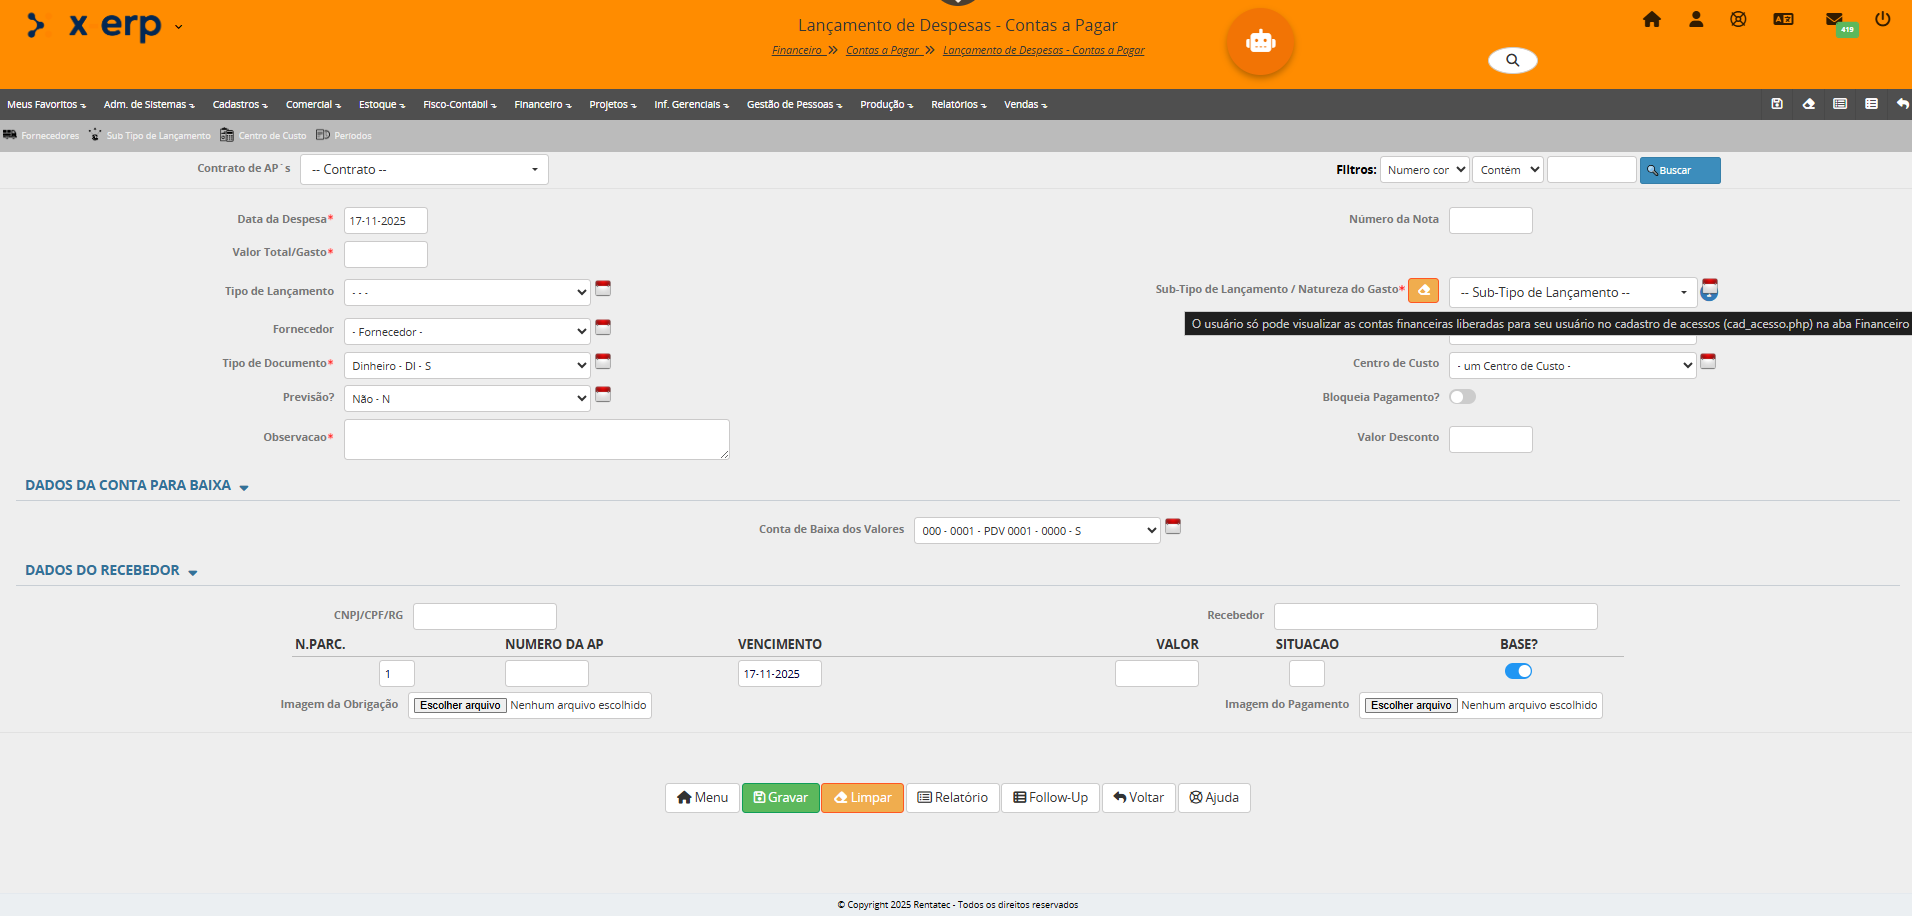The height and width of the screenshot is (916, 1912).
Task: Click the green Gravar button
Action: click(x=780, y=797)
